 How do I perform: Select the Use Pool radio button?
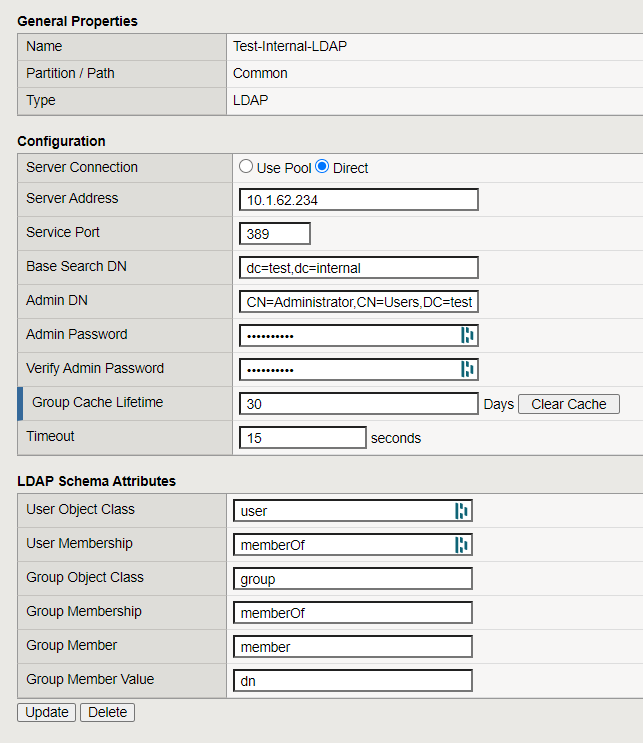[x=246, y=167]
